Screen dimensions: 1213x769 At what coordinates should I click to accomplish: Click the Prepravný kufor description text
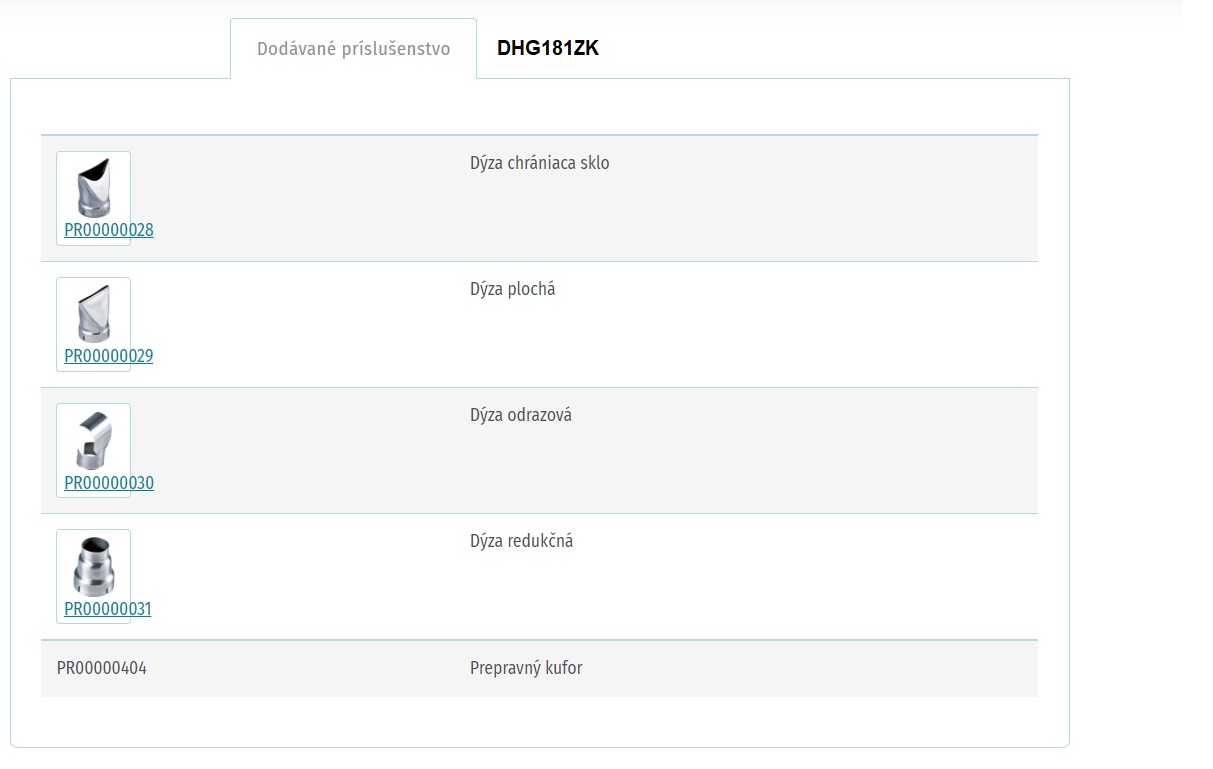(526, 668)
